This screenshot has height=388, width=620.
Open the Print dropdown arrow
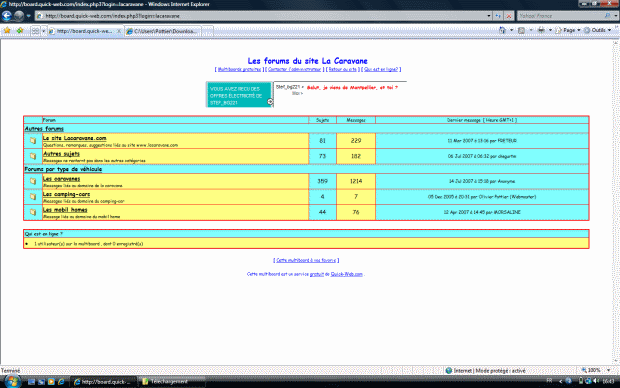coord(550,30)
